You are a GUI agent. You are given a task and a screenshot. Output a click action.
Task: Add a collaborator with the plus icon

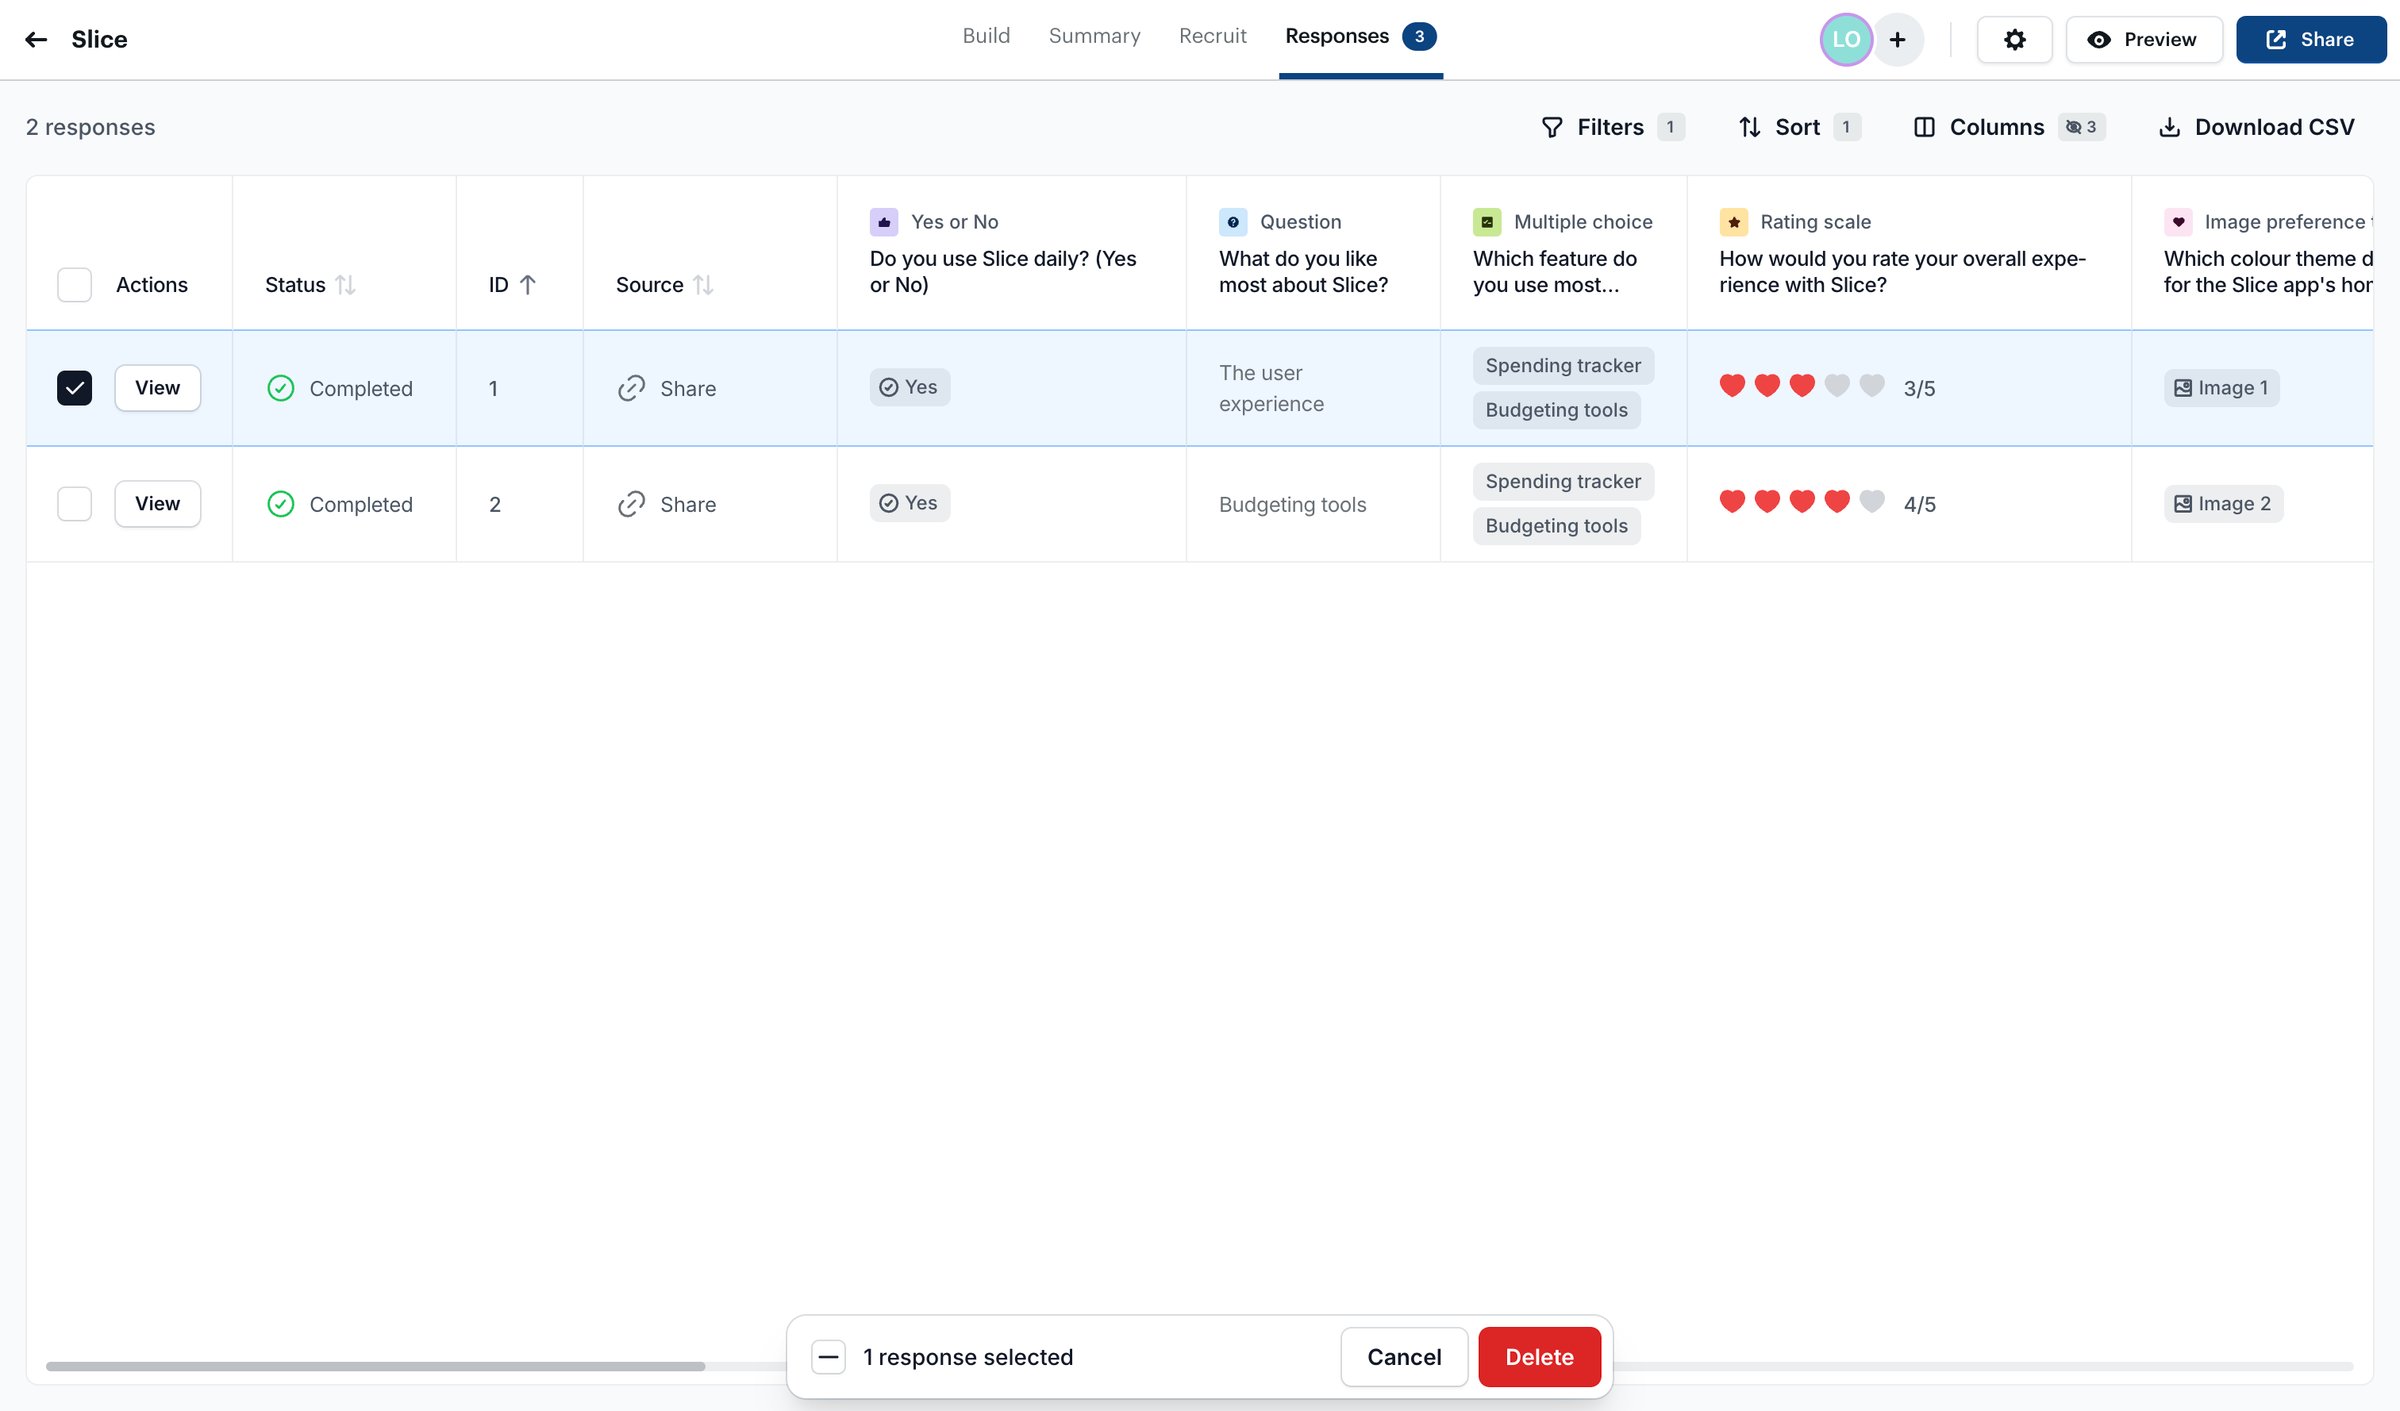tap(1897, 39)
